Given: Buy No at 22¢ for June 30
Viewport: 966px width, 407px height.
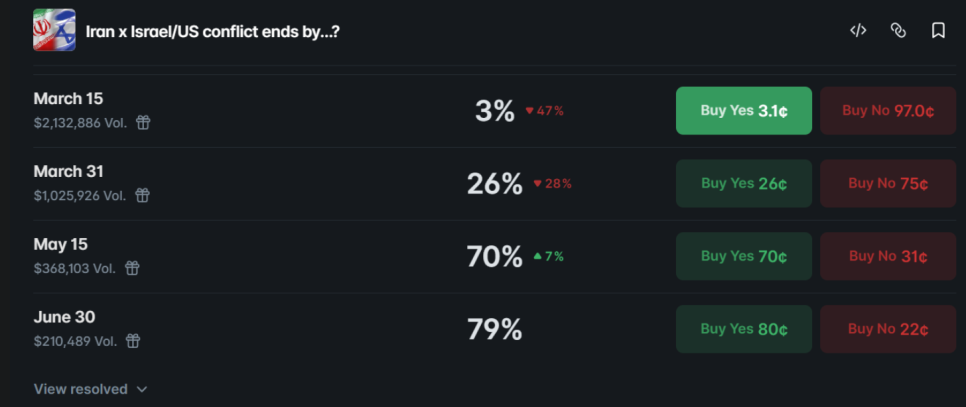Looking at the screenshot, I should (x=888, y=329).
